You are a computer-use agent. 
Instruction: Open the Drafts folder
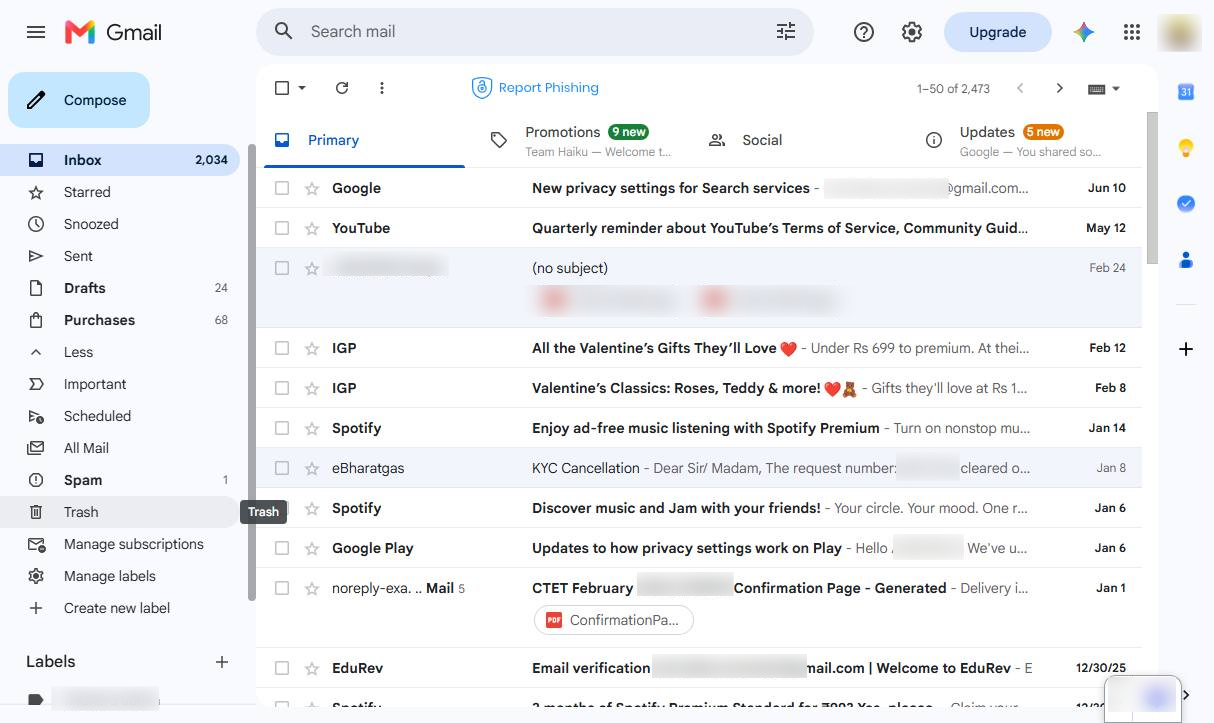120,288
